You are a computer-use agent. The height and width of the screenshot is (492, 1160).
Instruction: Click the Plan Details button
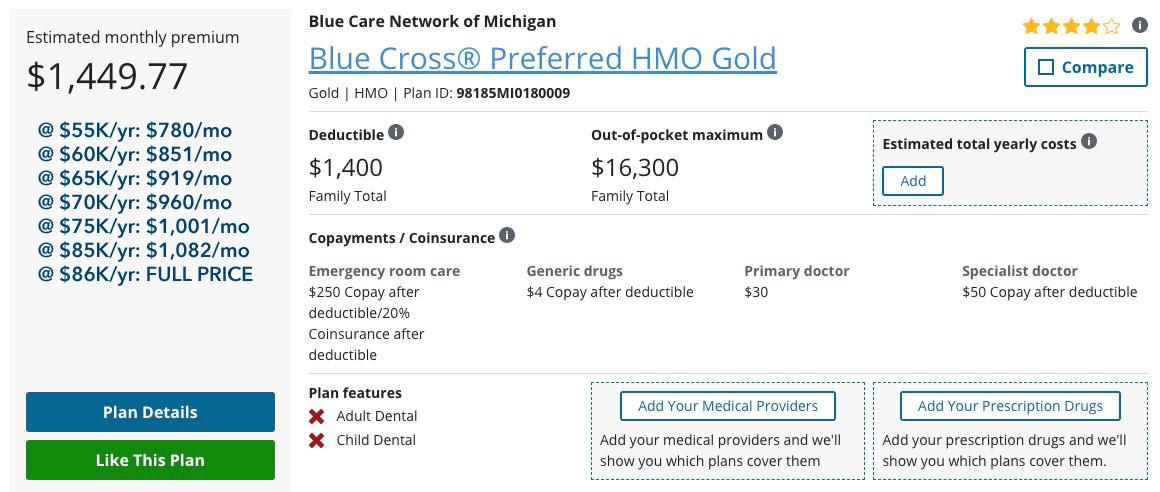[x=150, y=412]
